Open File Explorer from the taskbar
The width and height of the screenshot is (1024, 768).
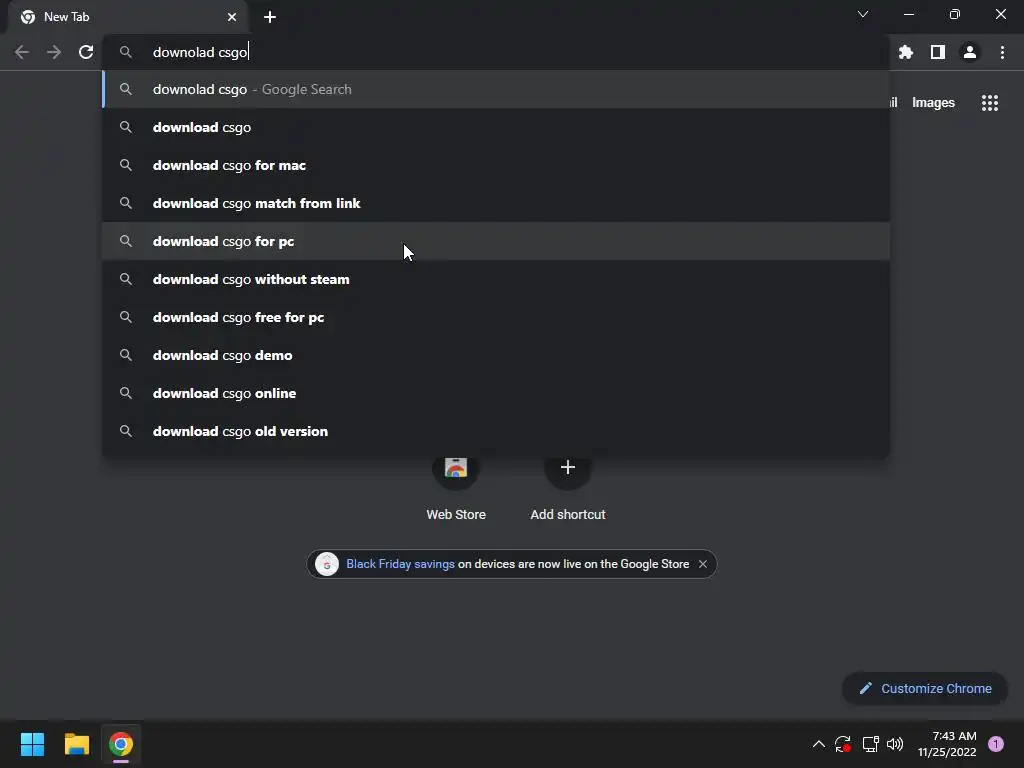tap(76, 744)
